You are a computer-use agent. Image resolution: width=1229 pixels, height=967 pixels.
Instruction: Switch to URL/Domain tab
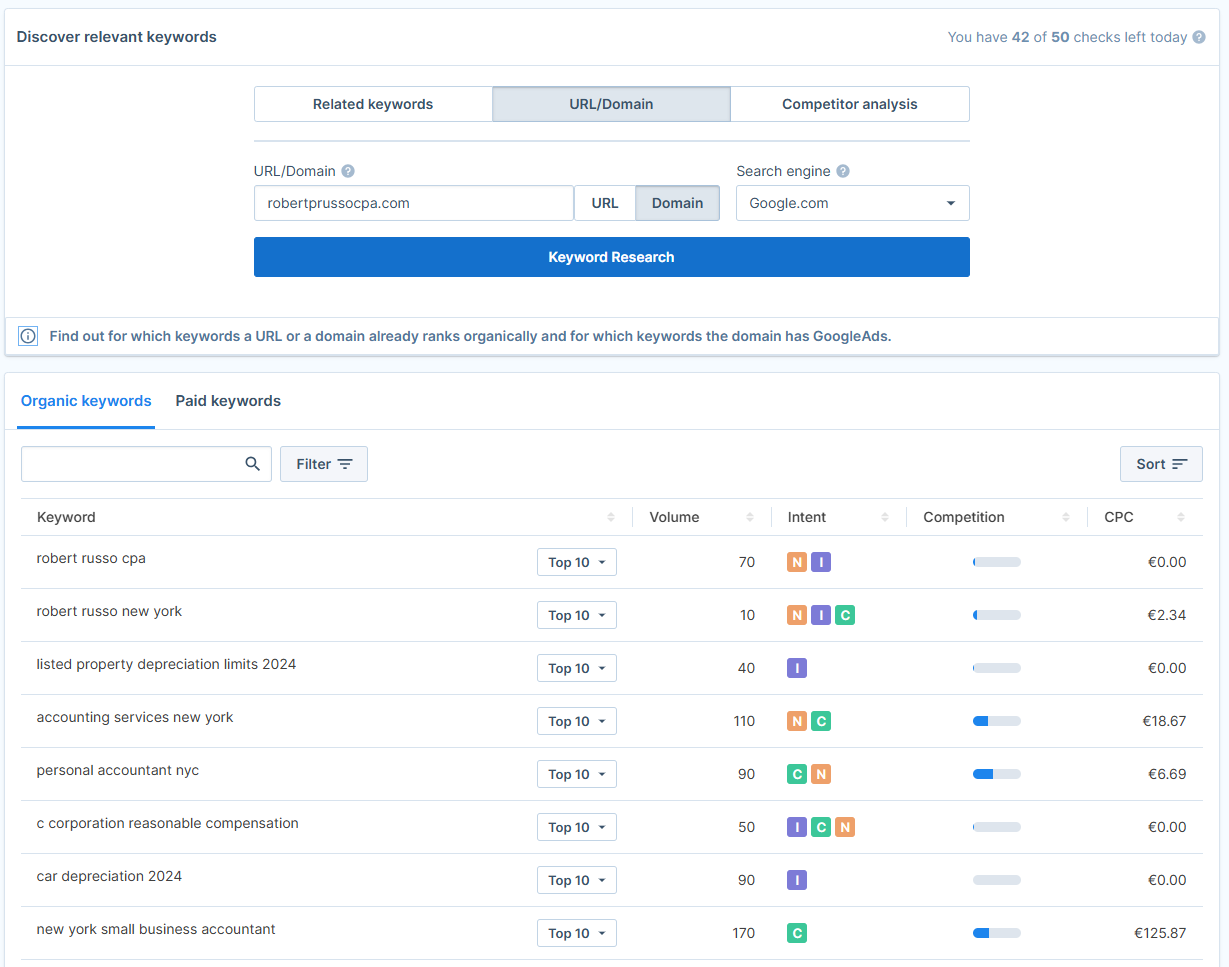point(612,104)
